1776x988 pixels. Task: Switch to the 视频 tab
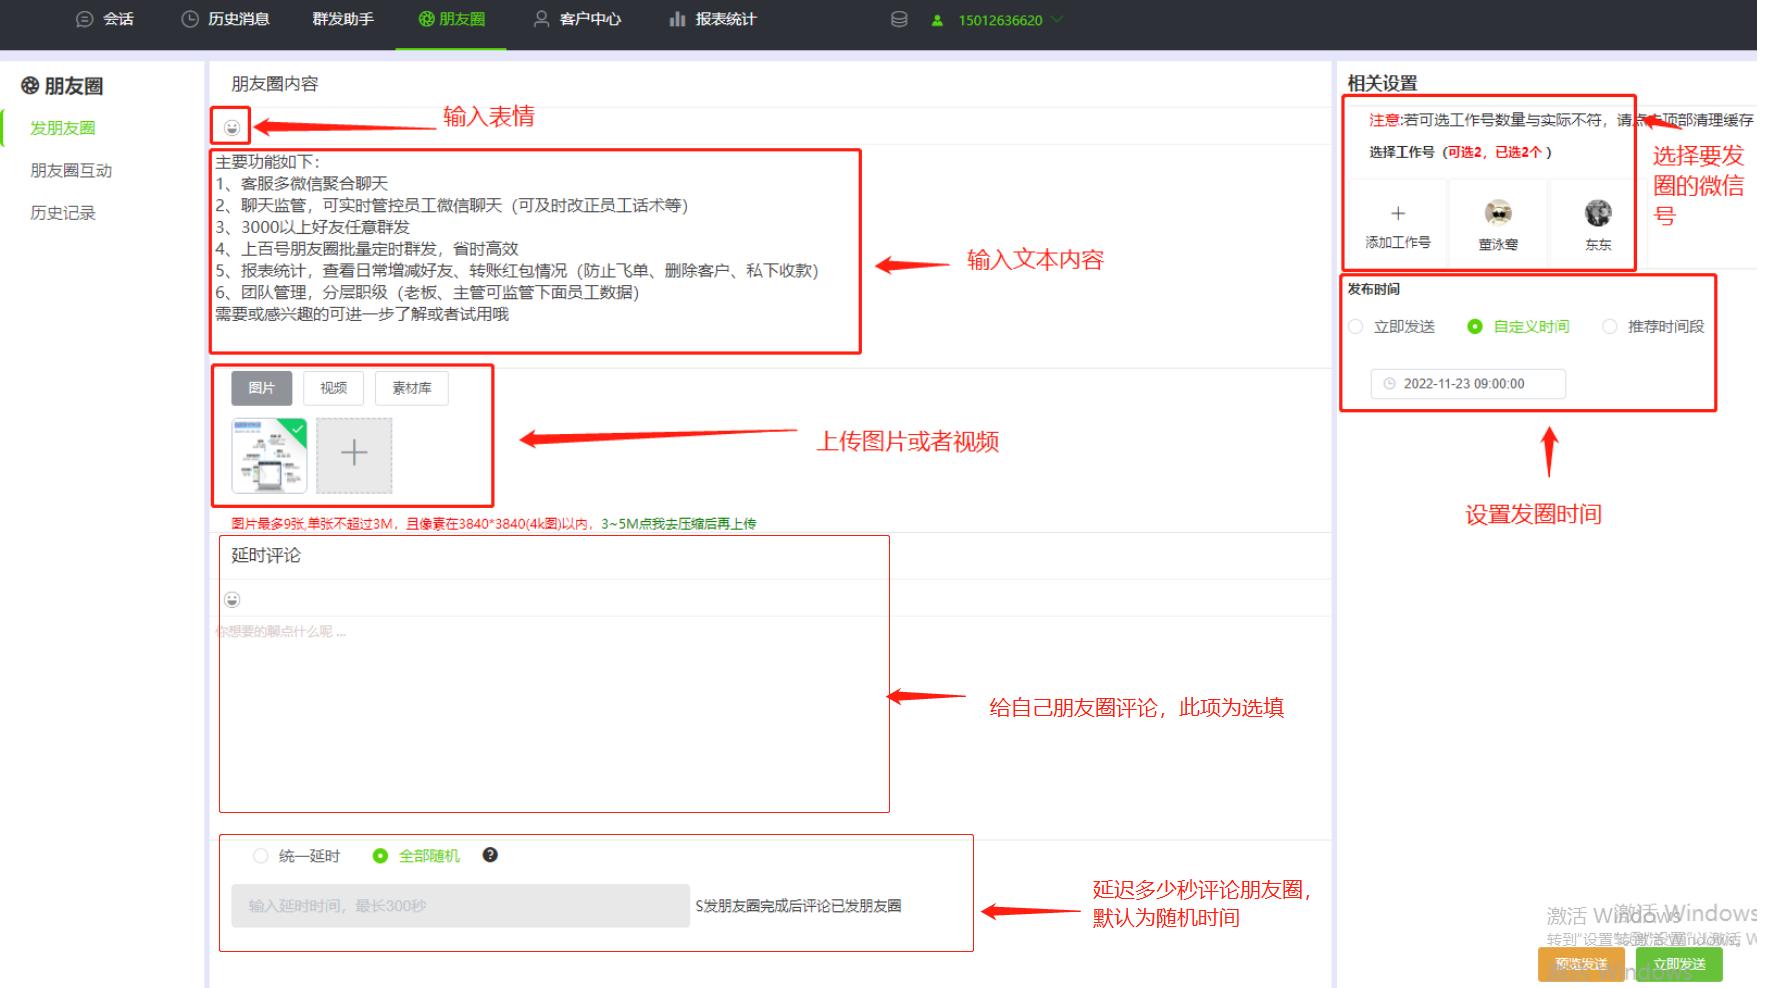coord(333,388)
